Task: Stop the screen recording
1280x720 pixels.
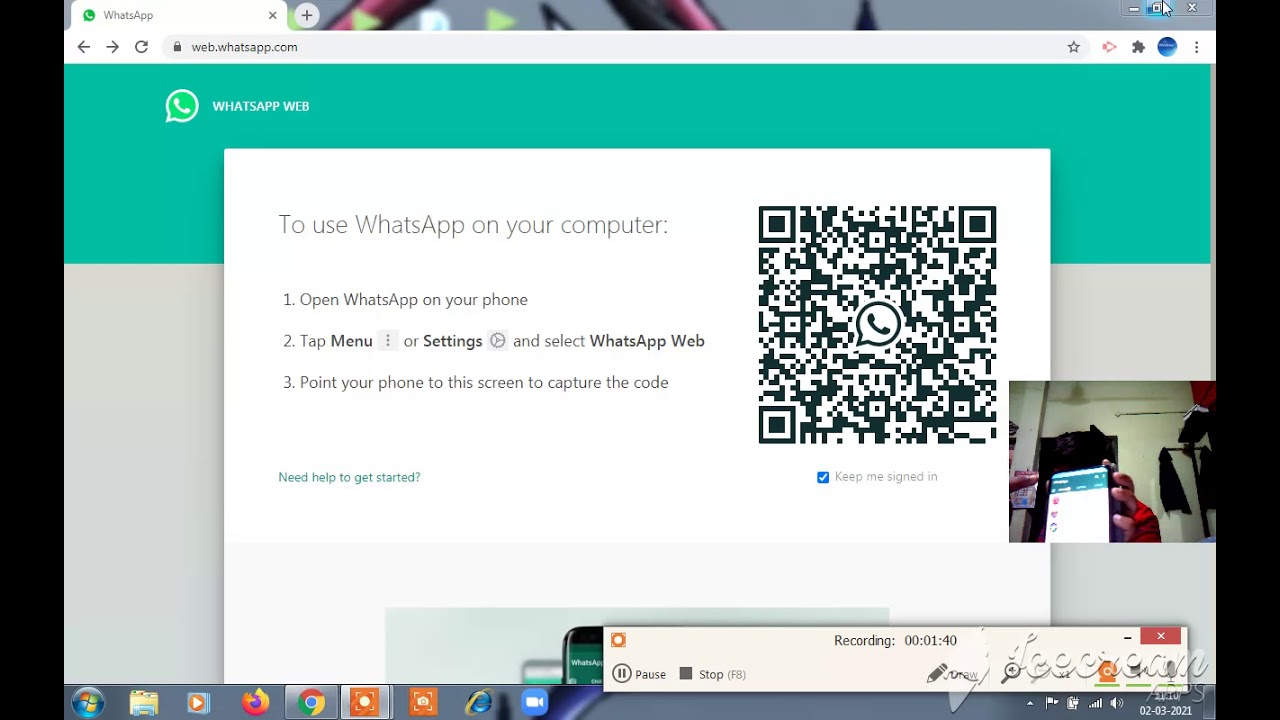Action: tap(712, 674)
